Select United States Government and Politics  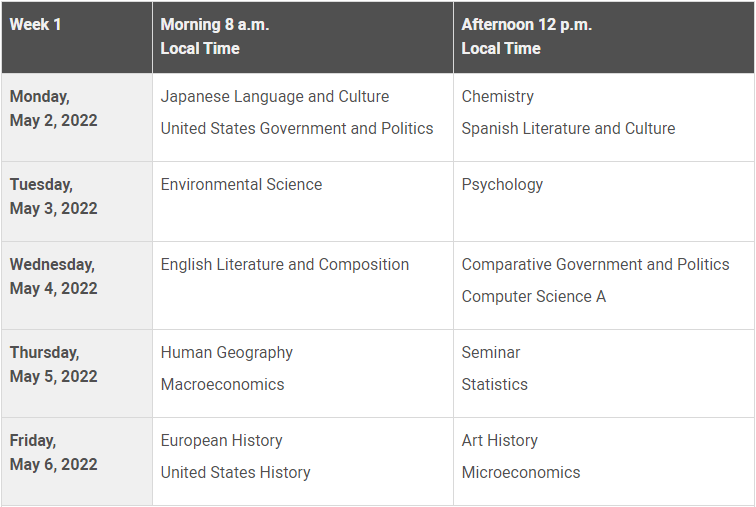click(297, 129)
